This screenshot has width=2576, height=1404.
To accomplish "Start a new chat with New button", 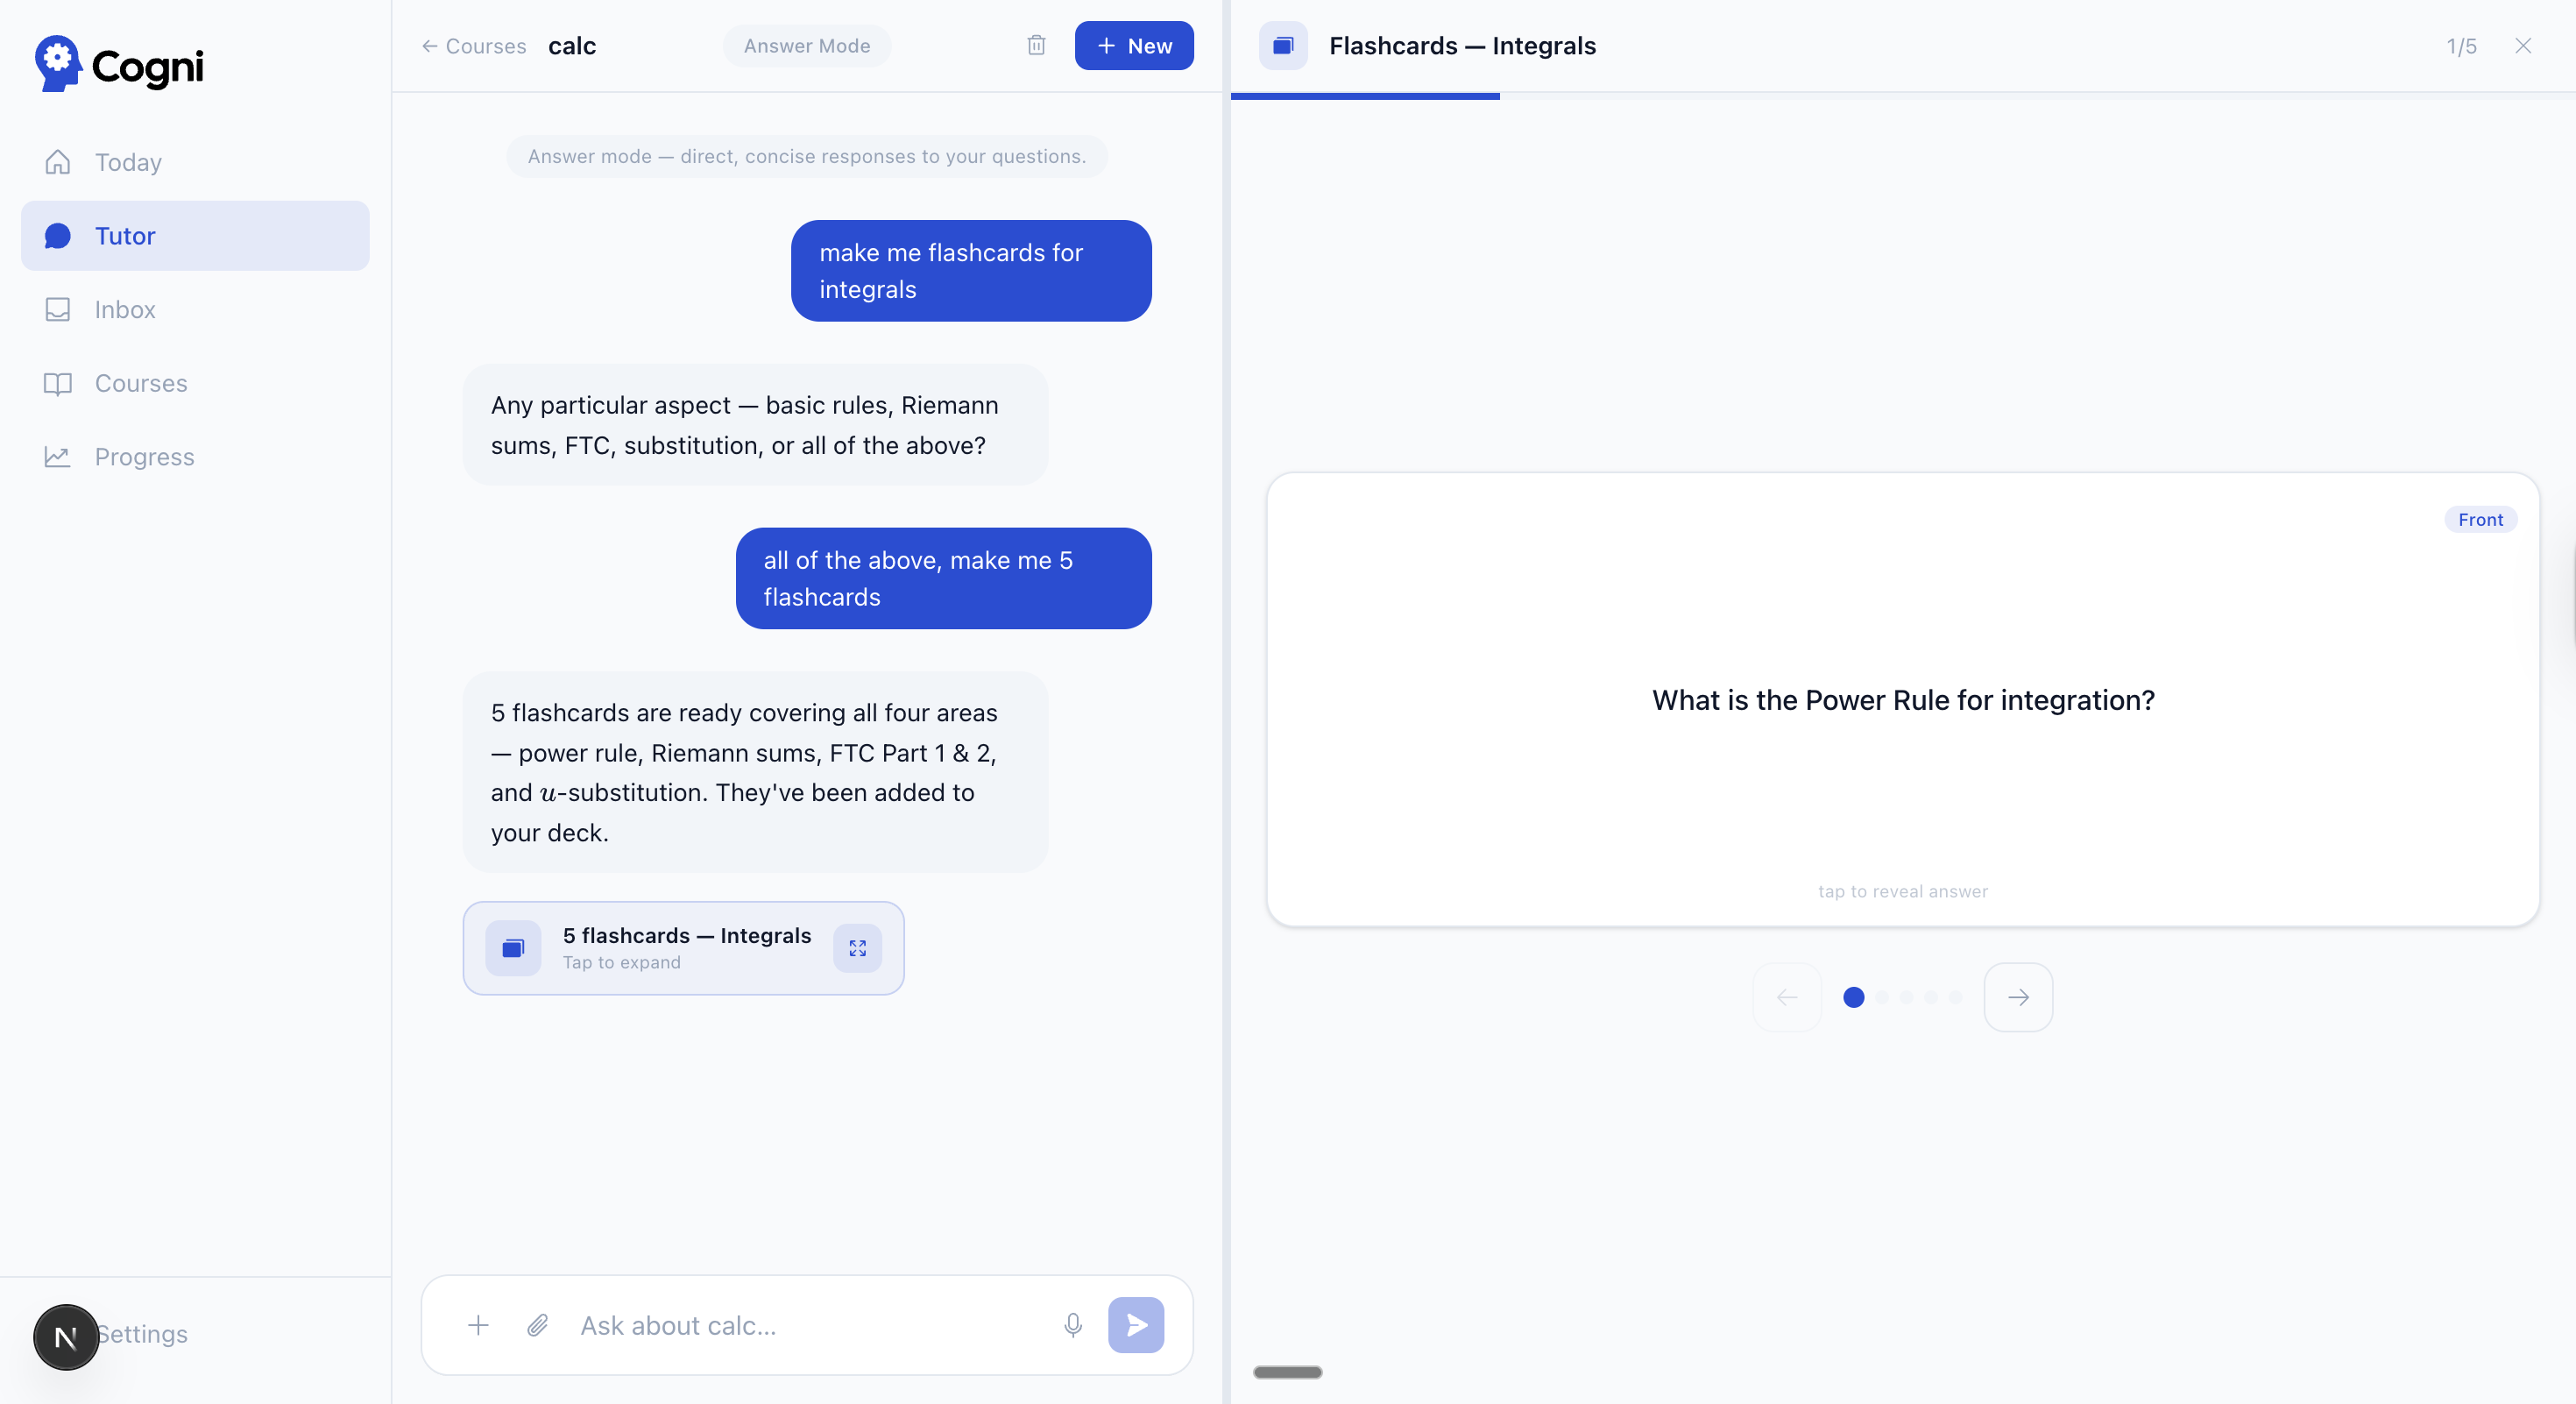I will [x=1134, y=46].
